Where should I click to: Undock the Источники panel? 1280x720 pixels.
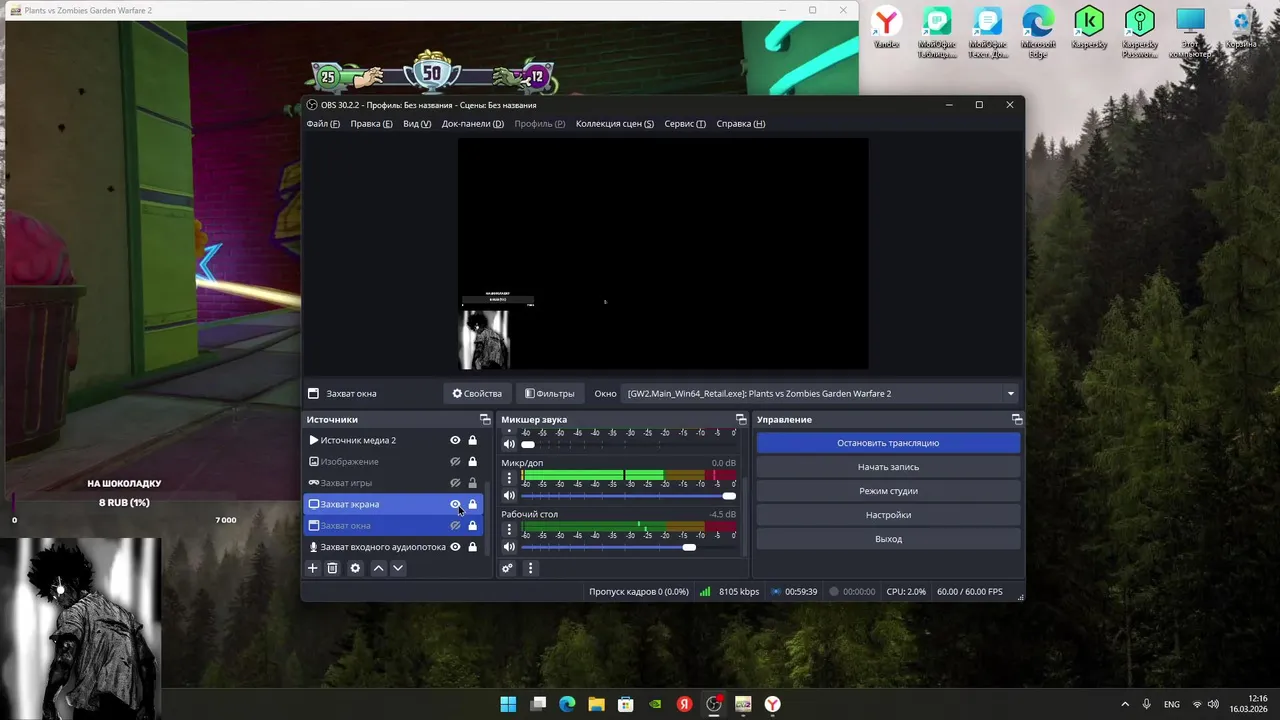485,419
